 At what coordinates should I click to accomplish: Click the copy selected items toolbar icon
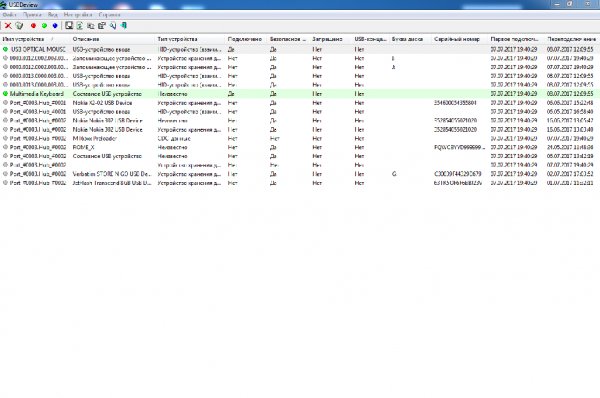pyautogui.click(x=91, y=26)
